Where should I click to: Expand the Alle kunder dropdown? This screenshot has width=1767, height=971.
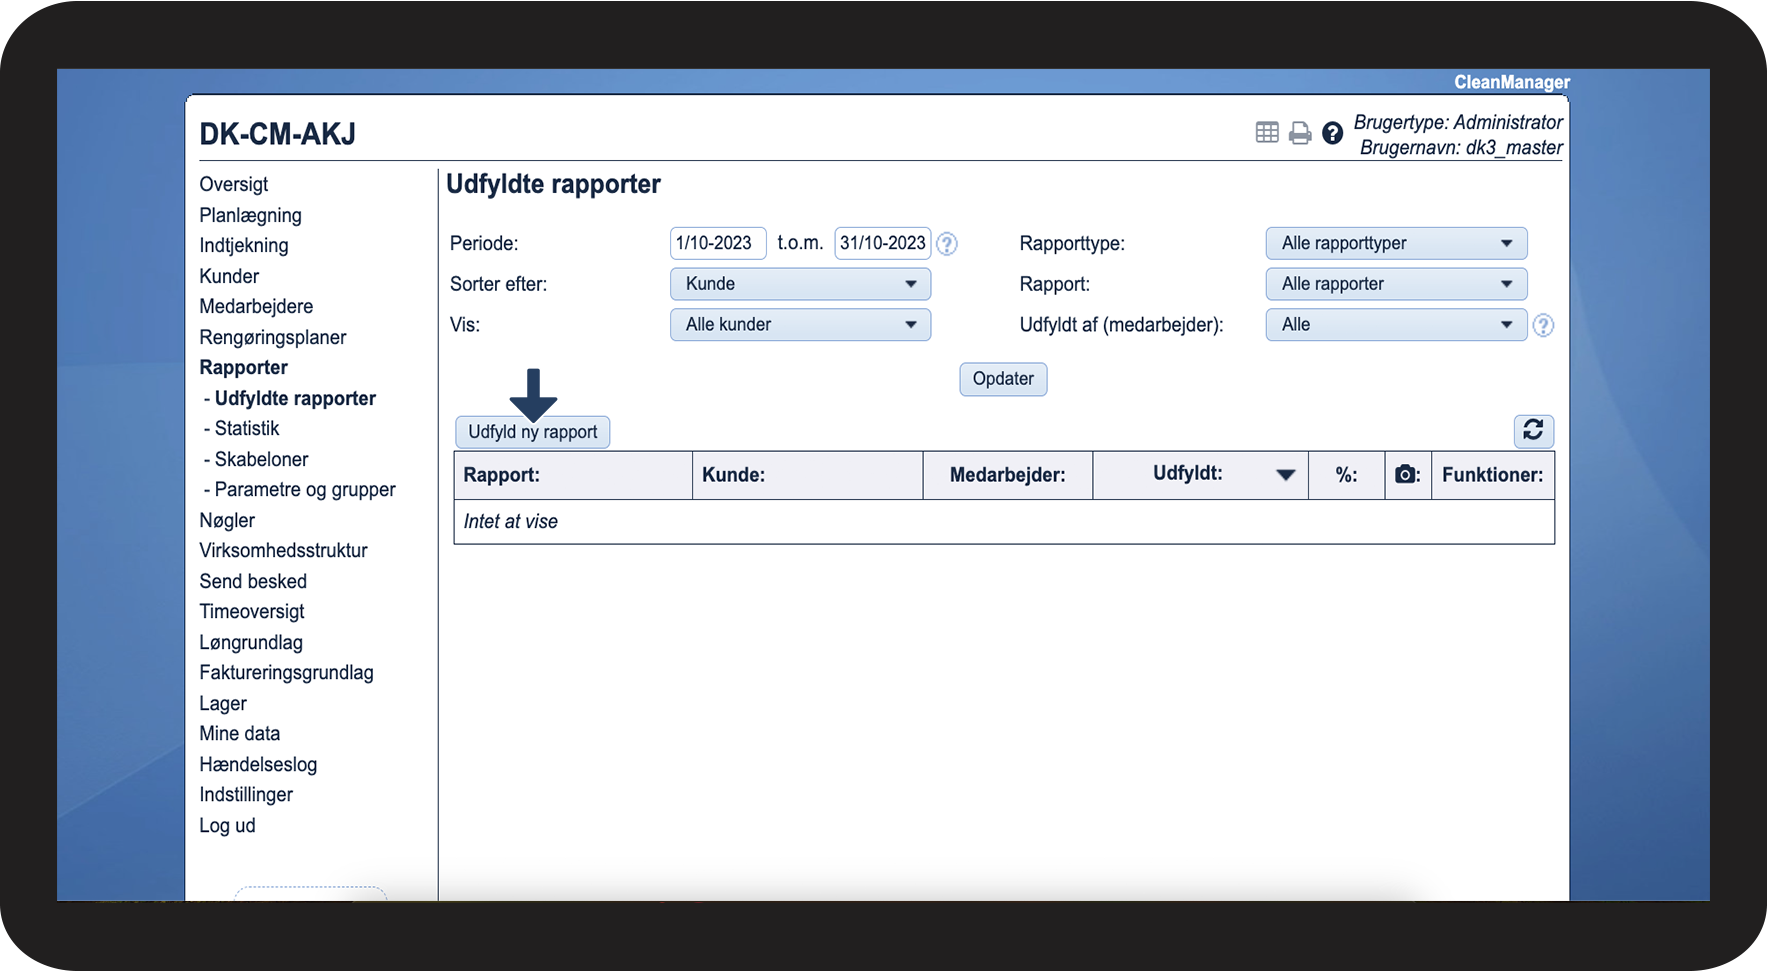(800, 325)
